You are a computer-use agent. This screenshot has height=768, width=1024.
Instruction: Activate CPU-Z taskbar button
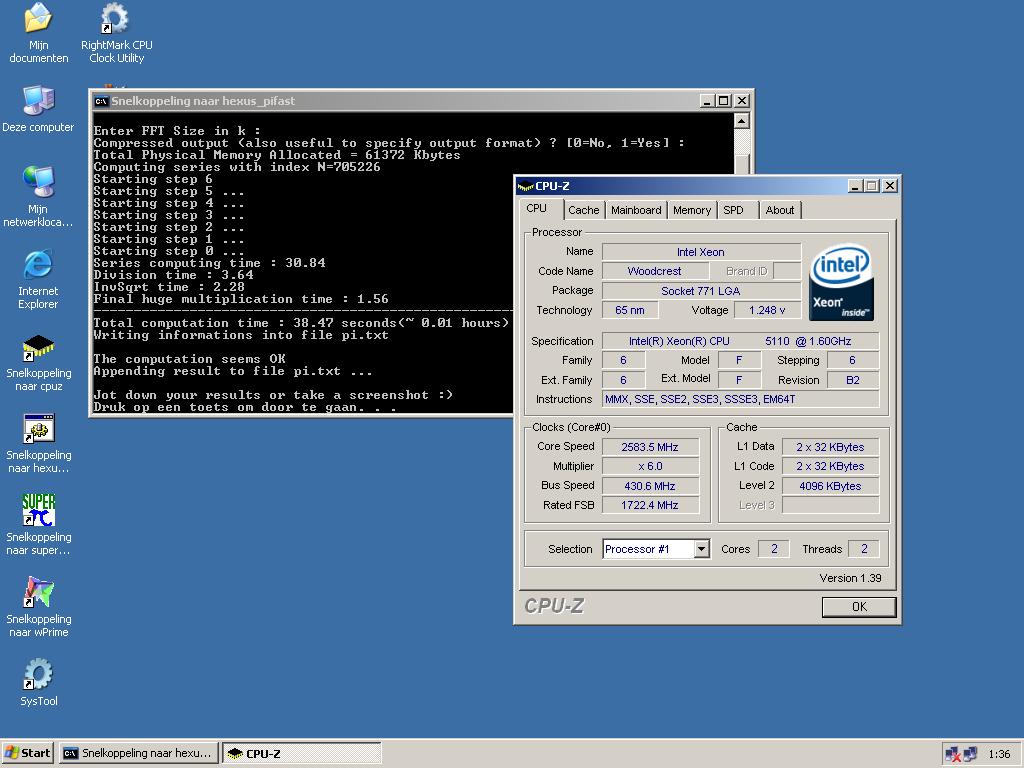[x=302, y=753]
